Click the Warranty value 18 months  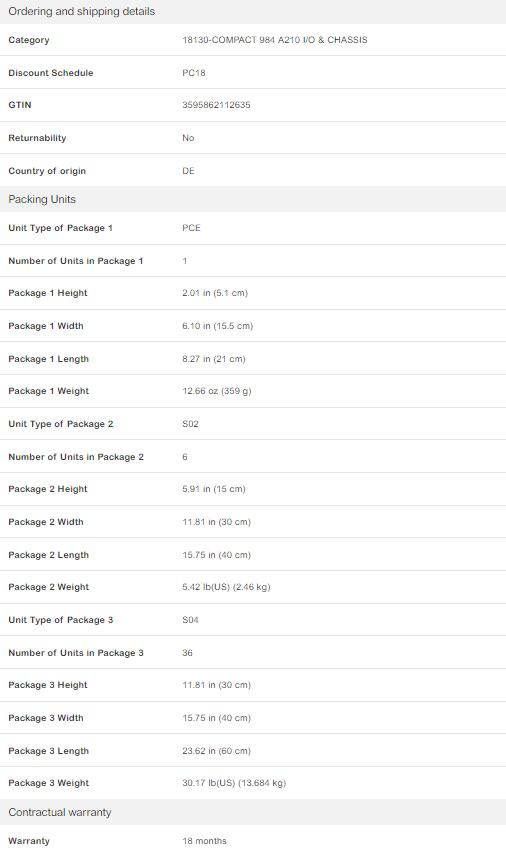tap(204, 841)
